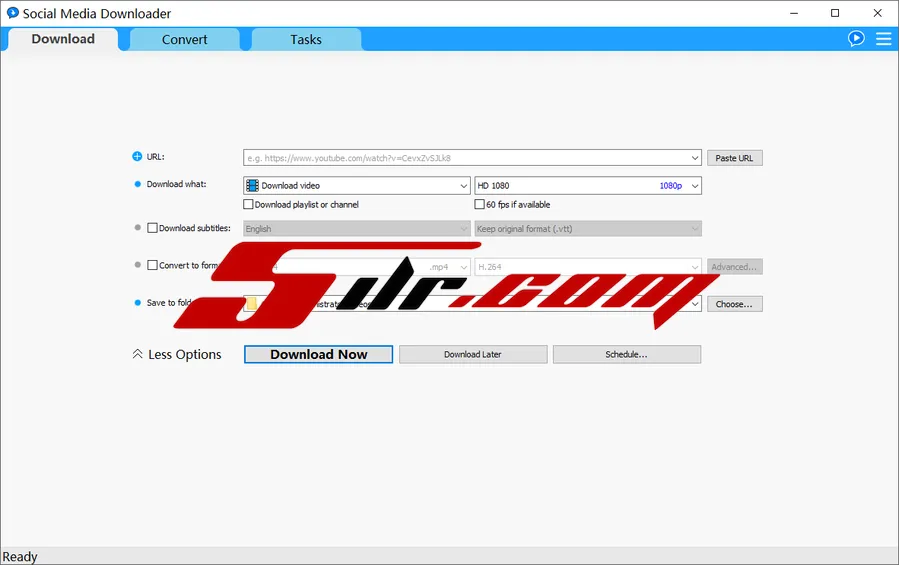Click the Download Now button
Screen dimensions: 899x565
pyautogui.click(x=318, y=354)
